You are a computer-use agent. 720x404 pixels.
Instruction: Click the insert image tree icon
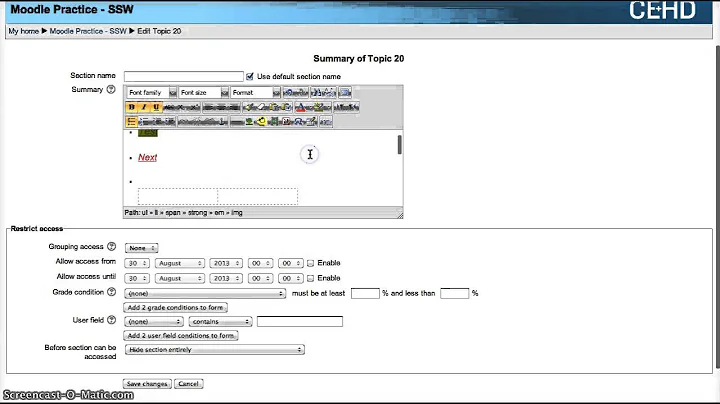(249, 122)
